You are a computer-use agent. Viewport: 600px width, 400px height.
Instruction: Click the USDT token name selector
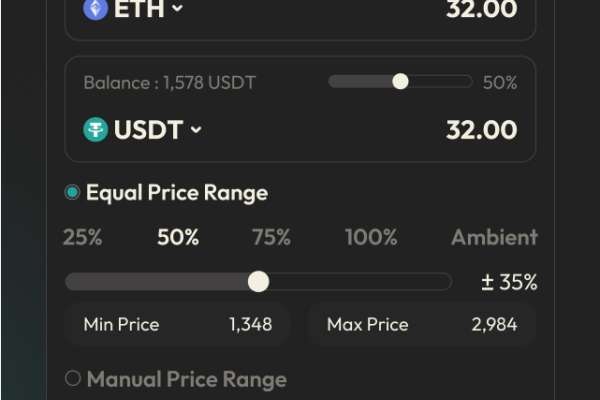pyautogui.click(x=148, y=129)
